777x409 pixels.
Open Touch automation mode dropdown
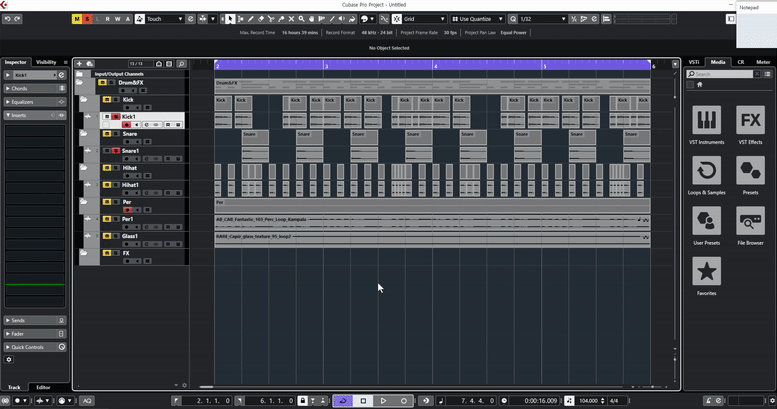point(166,19)
